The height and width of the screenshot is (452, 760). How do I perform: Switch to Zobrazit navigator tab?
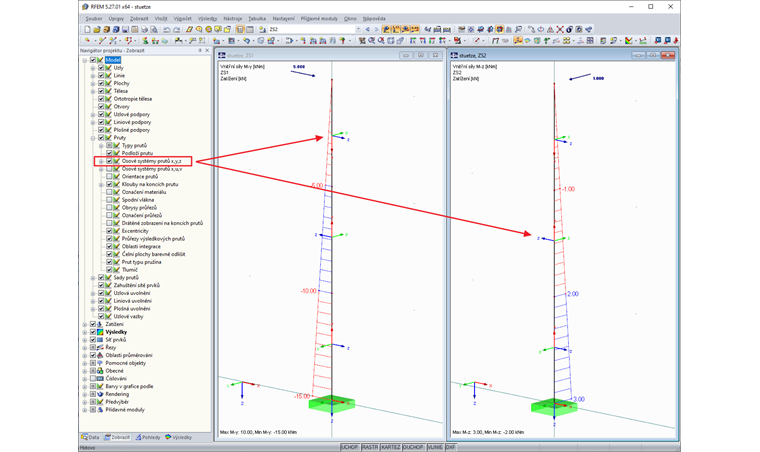pyautogui.click(x=117, y=437)
